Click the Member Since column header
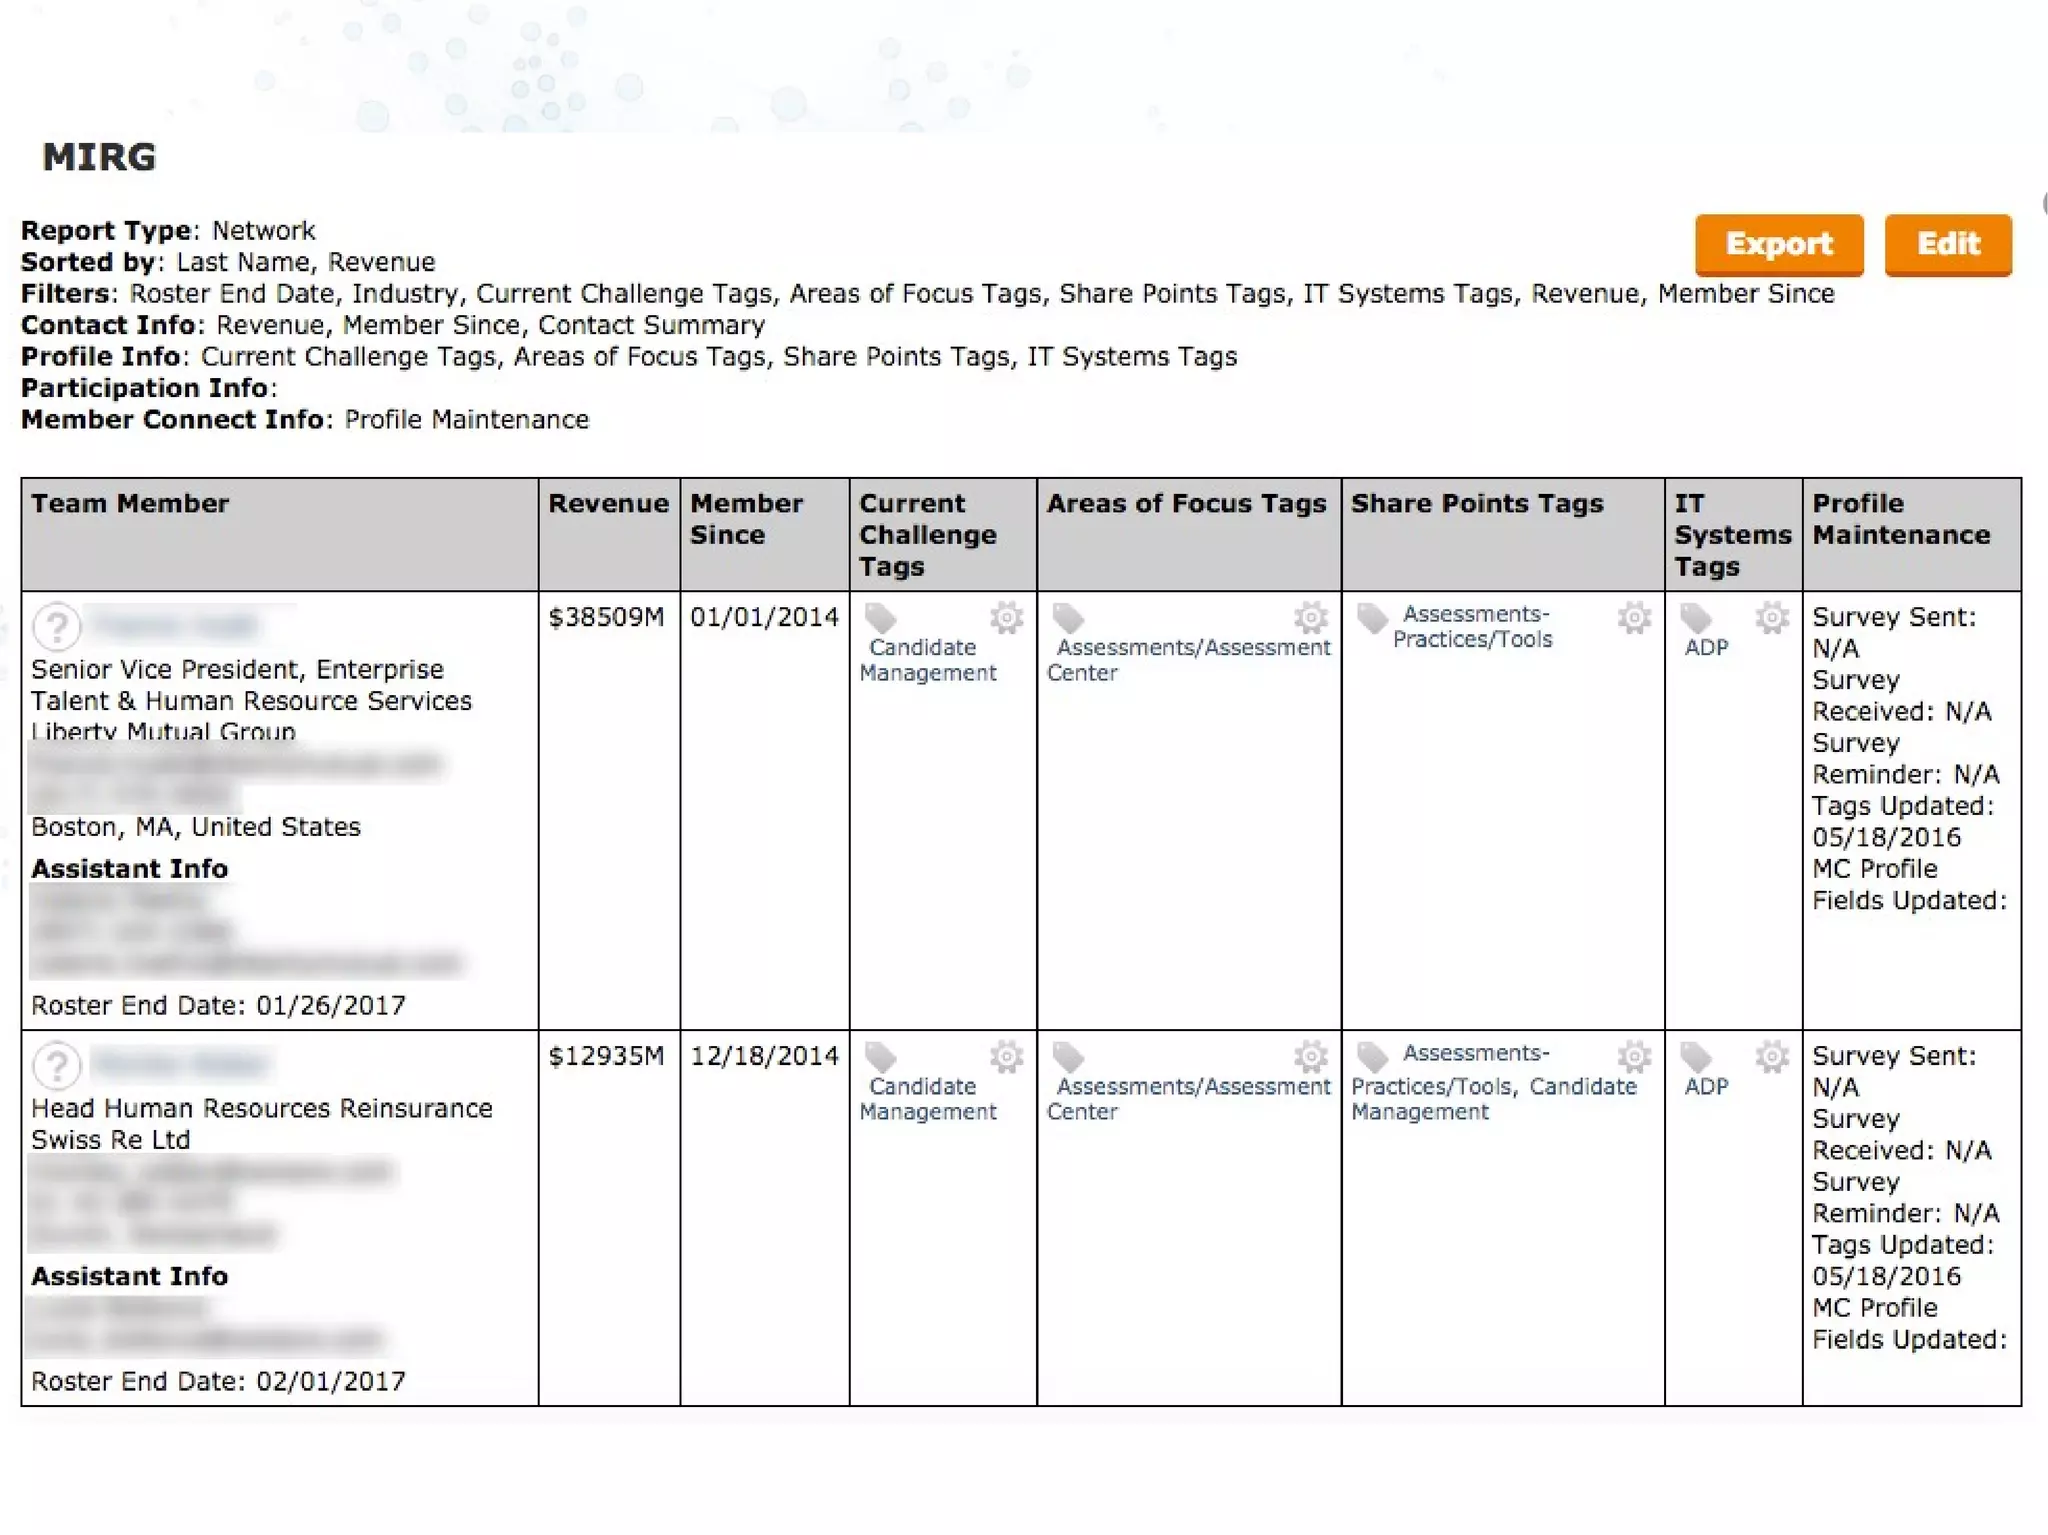 [745, 518]
